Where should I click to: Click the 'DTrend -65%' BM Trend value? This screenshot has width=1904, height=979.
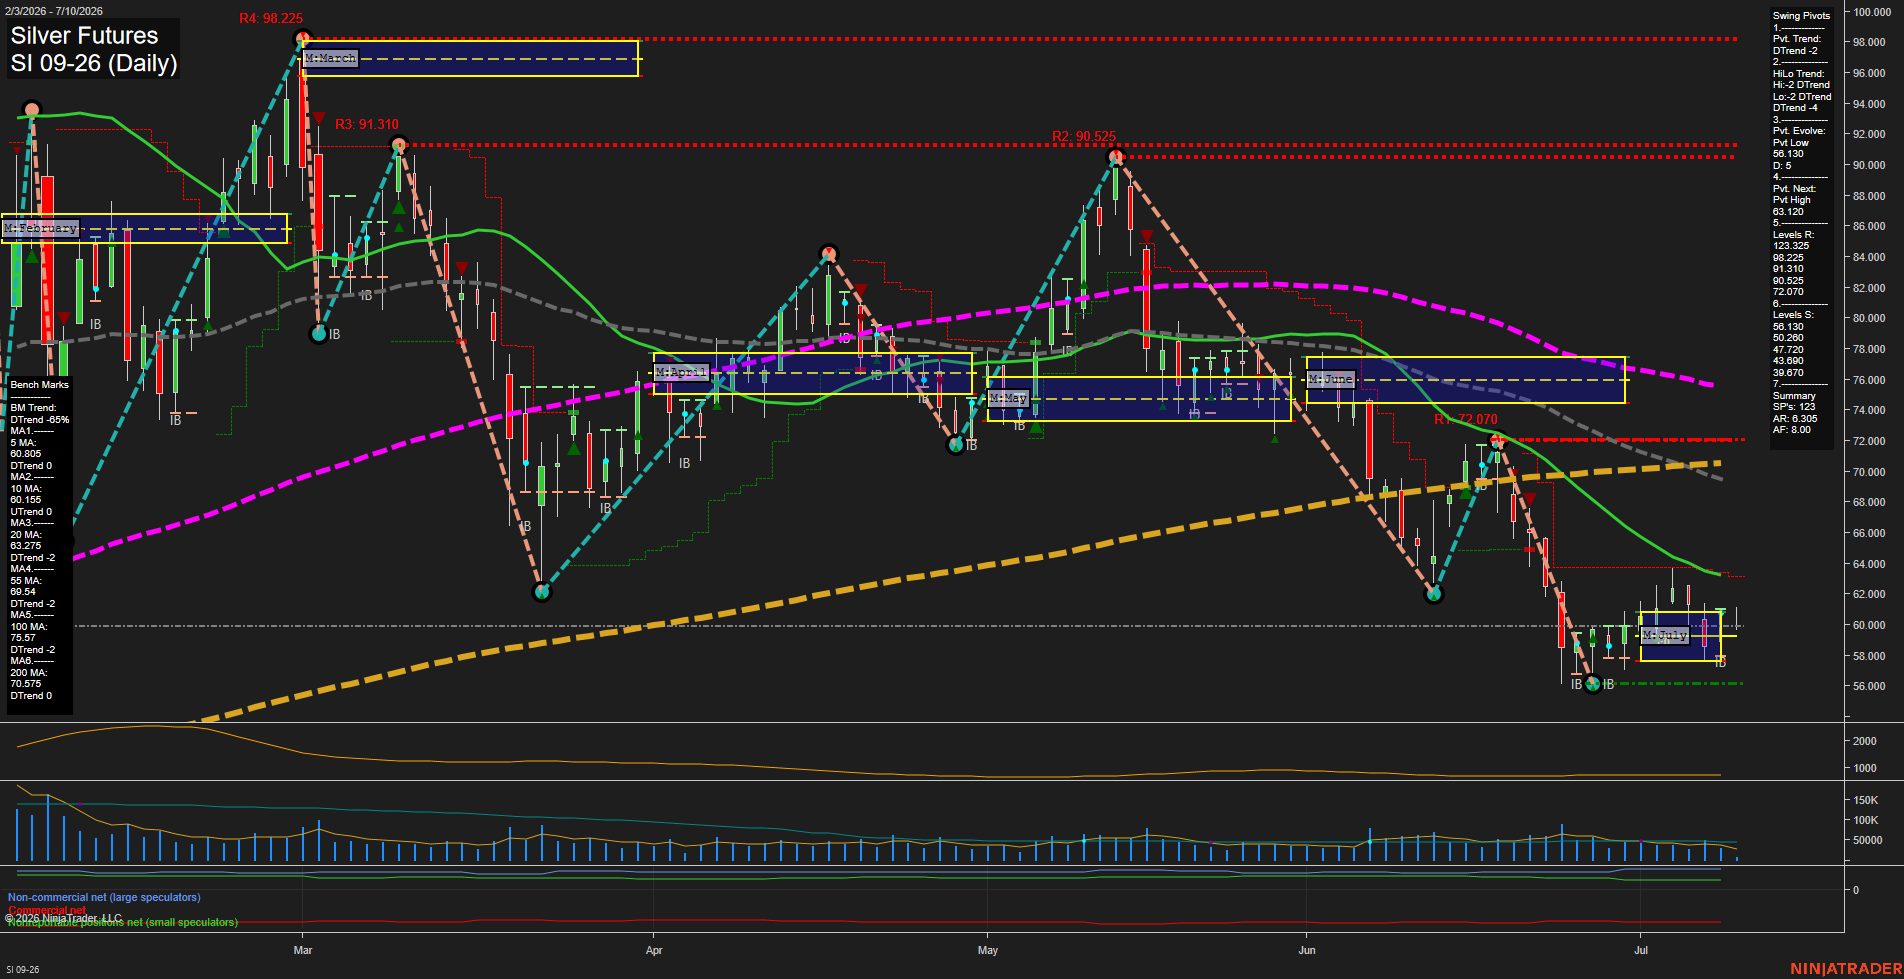pyautogui.click(x=40, y=420)
